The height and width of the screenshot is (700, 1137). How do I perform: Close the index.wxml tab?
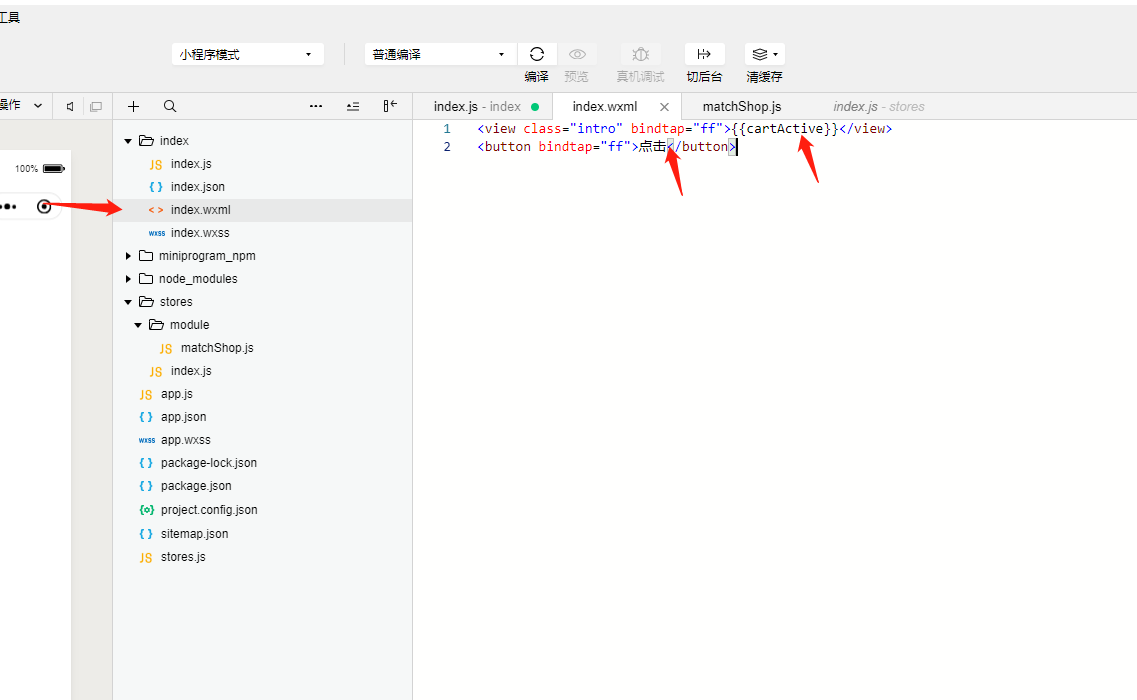664,107
